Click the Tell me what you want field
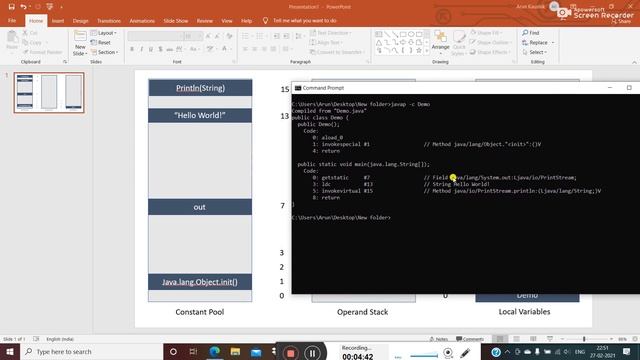Viewport: 640px width, 360px height. tap(304, 20)
